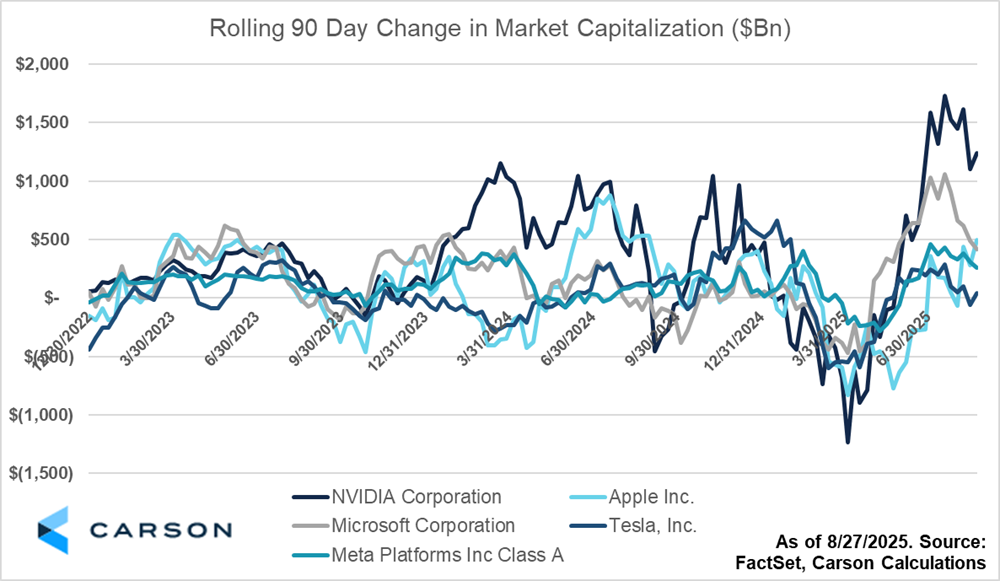Screen dimensions: 1000x581
Task: Click the Apple Inc. legend line marker
Action: 576,496
